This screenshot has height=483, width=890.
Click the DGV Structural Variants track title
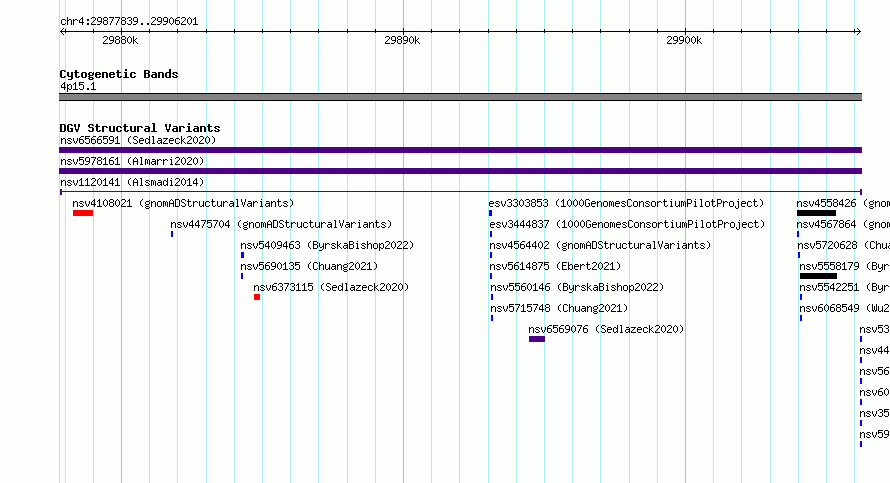click(140, 128)
